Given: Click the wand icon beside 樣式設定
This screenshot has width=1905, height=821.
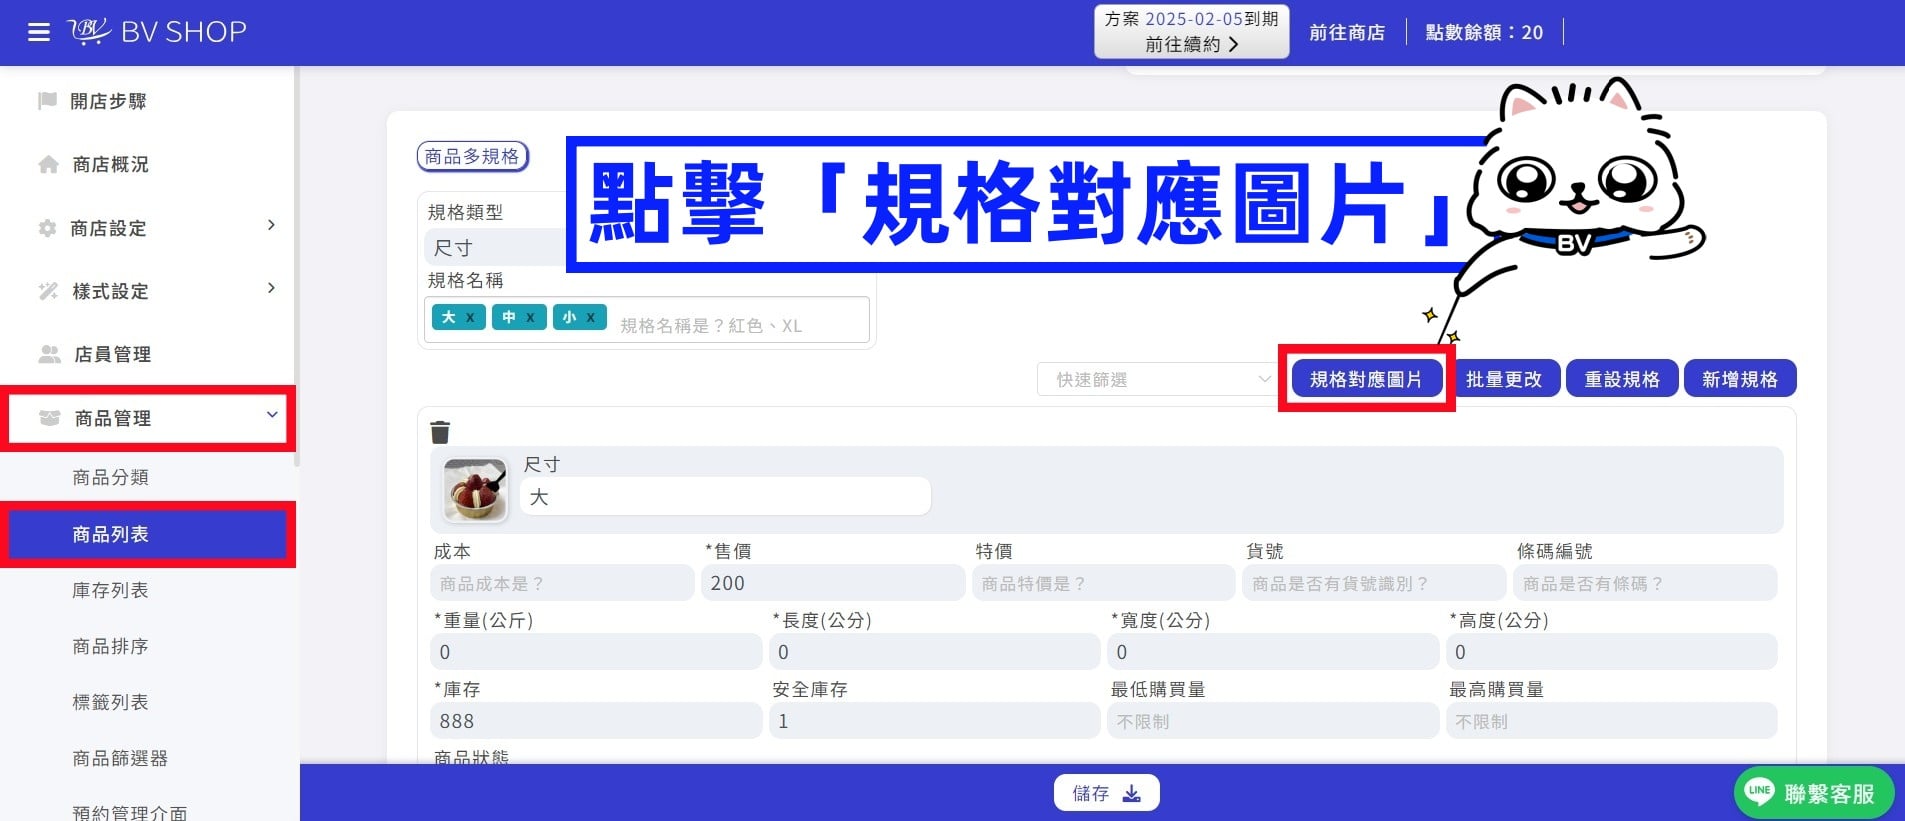Looking at the screenshot, I should pyautogui.click(x=48, y=291).
